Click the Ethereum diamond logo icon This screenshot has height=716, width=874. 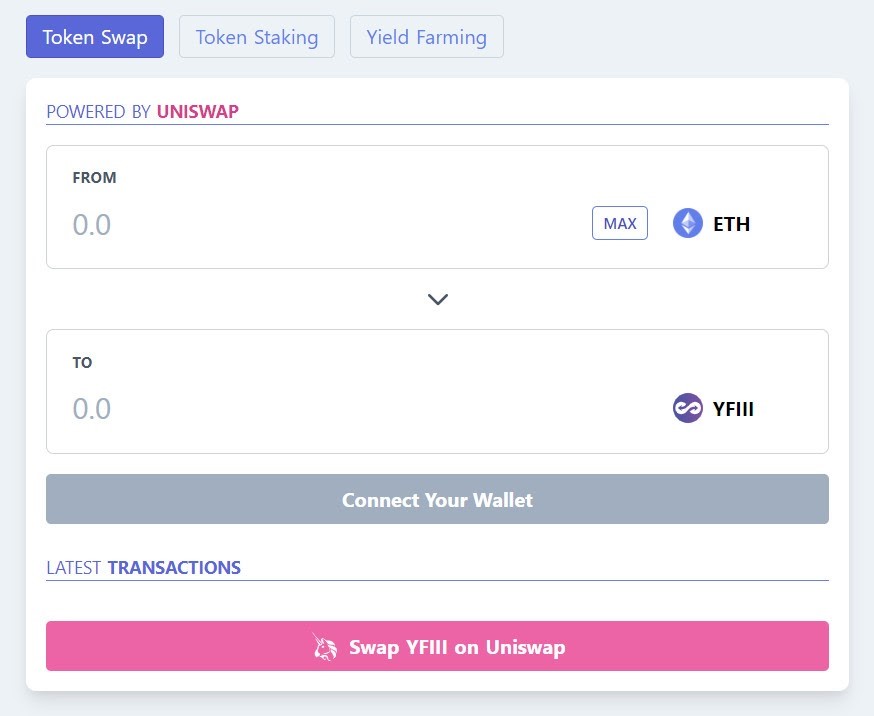(x=688, y=223)
